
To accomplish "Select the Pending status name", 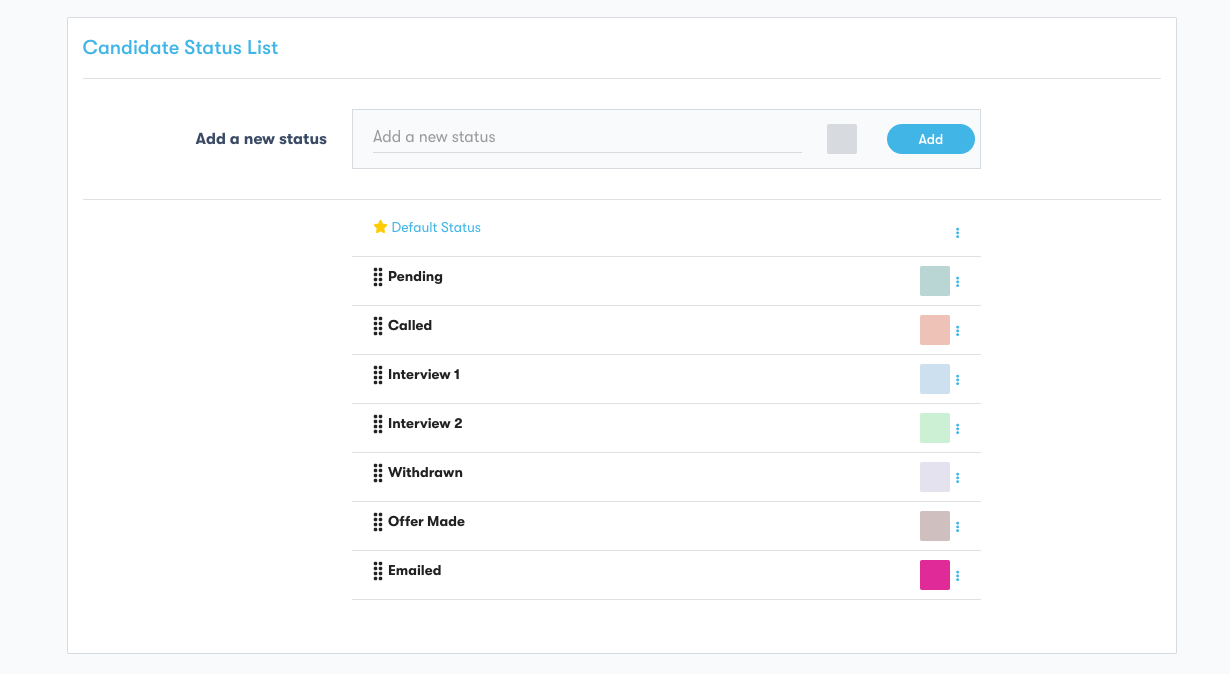I will click(x=415, y=277).
